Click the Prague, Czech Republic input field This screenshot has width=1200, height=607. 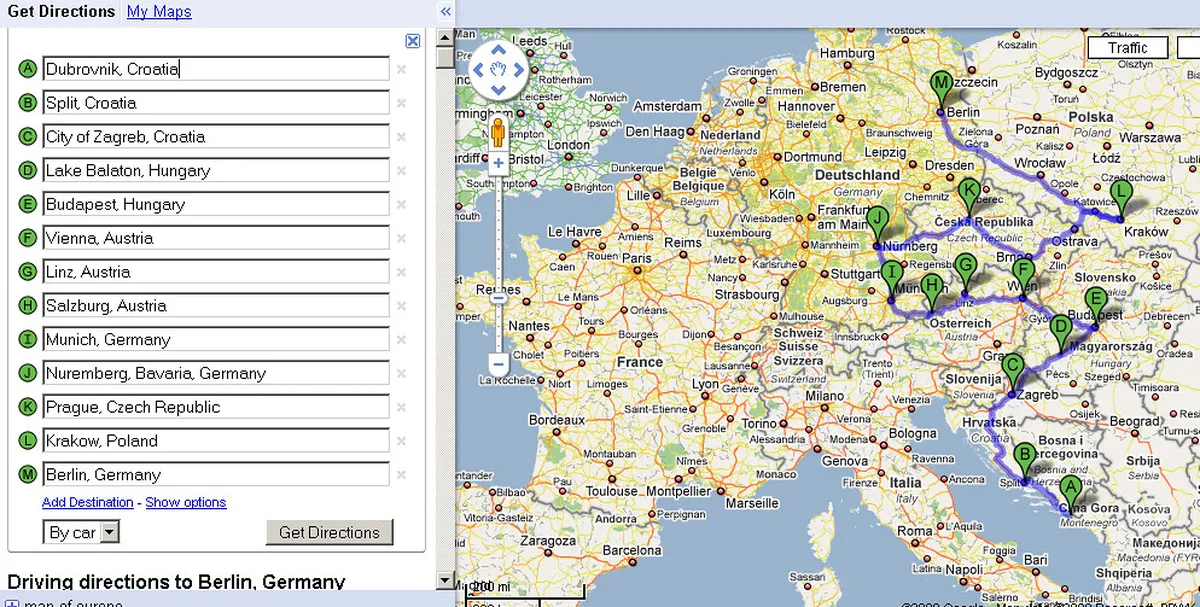click(216, 407)
